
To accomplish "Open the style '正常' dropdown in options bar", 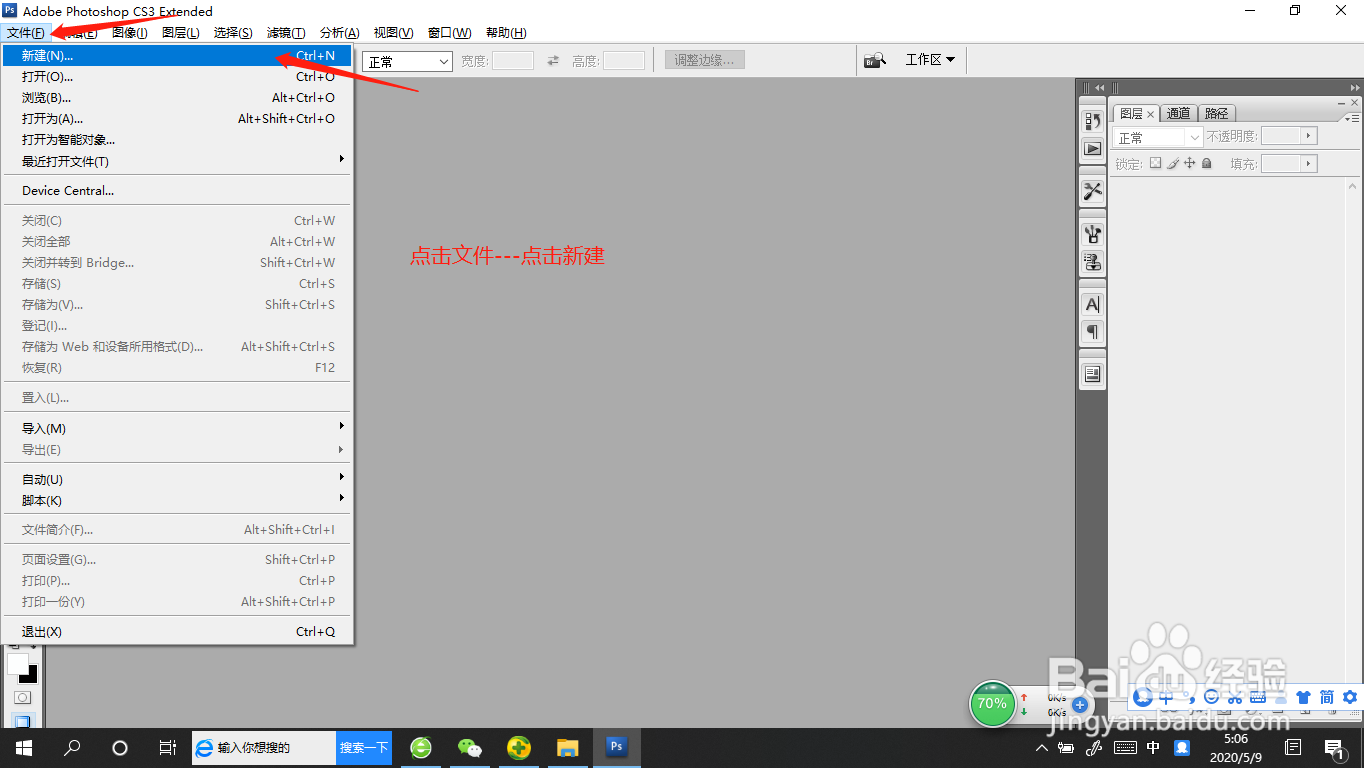I will coord(408,61).
